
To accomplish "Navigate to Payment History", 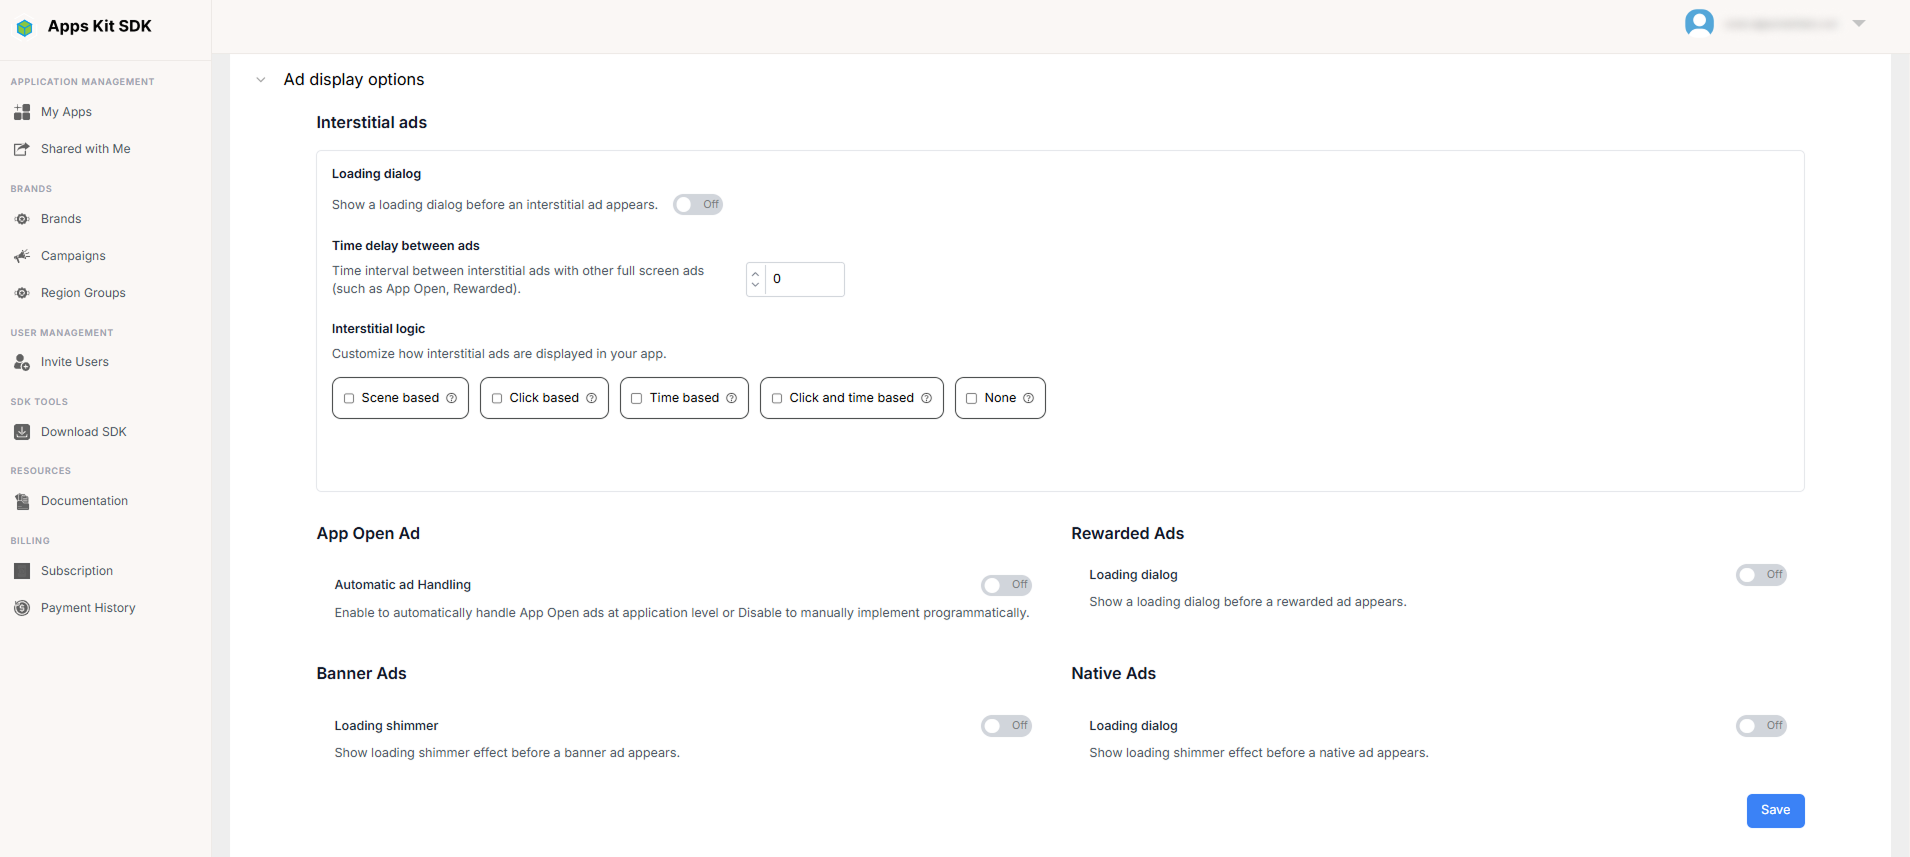I will tap(88, 608).
